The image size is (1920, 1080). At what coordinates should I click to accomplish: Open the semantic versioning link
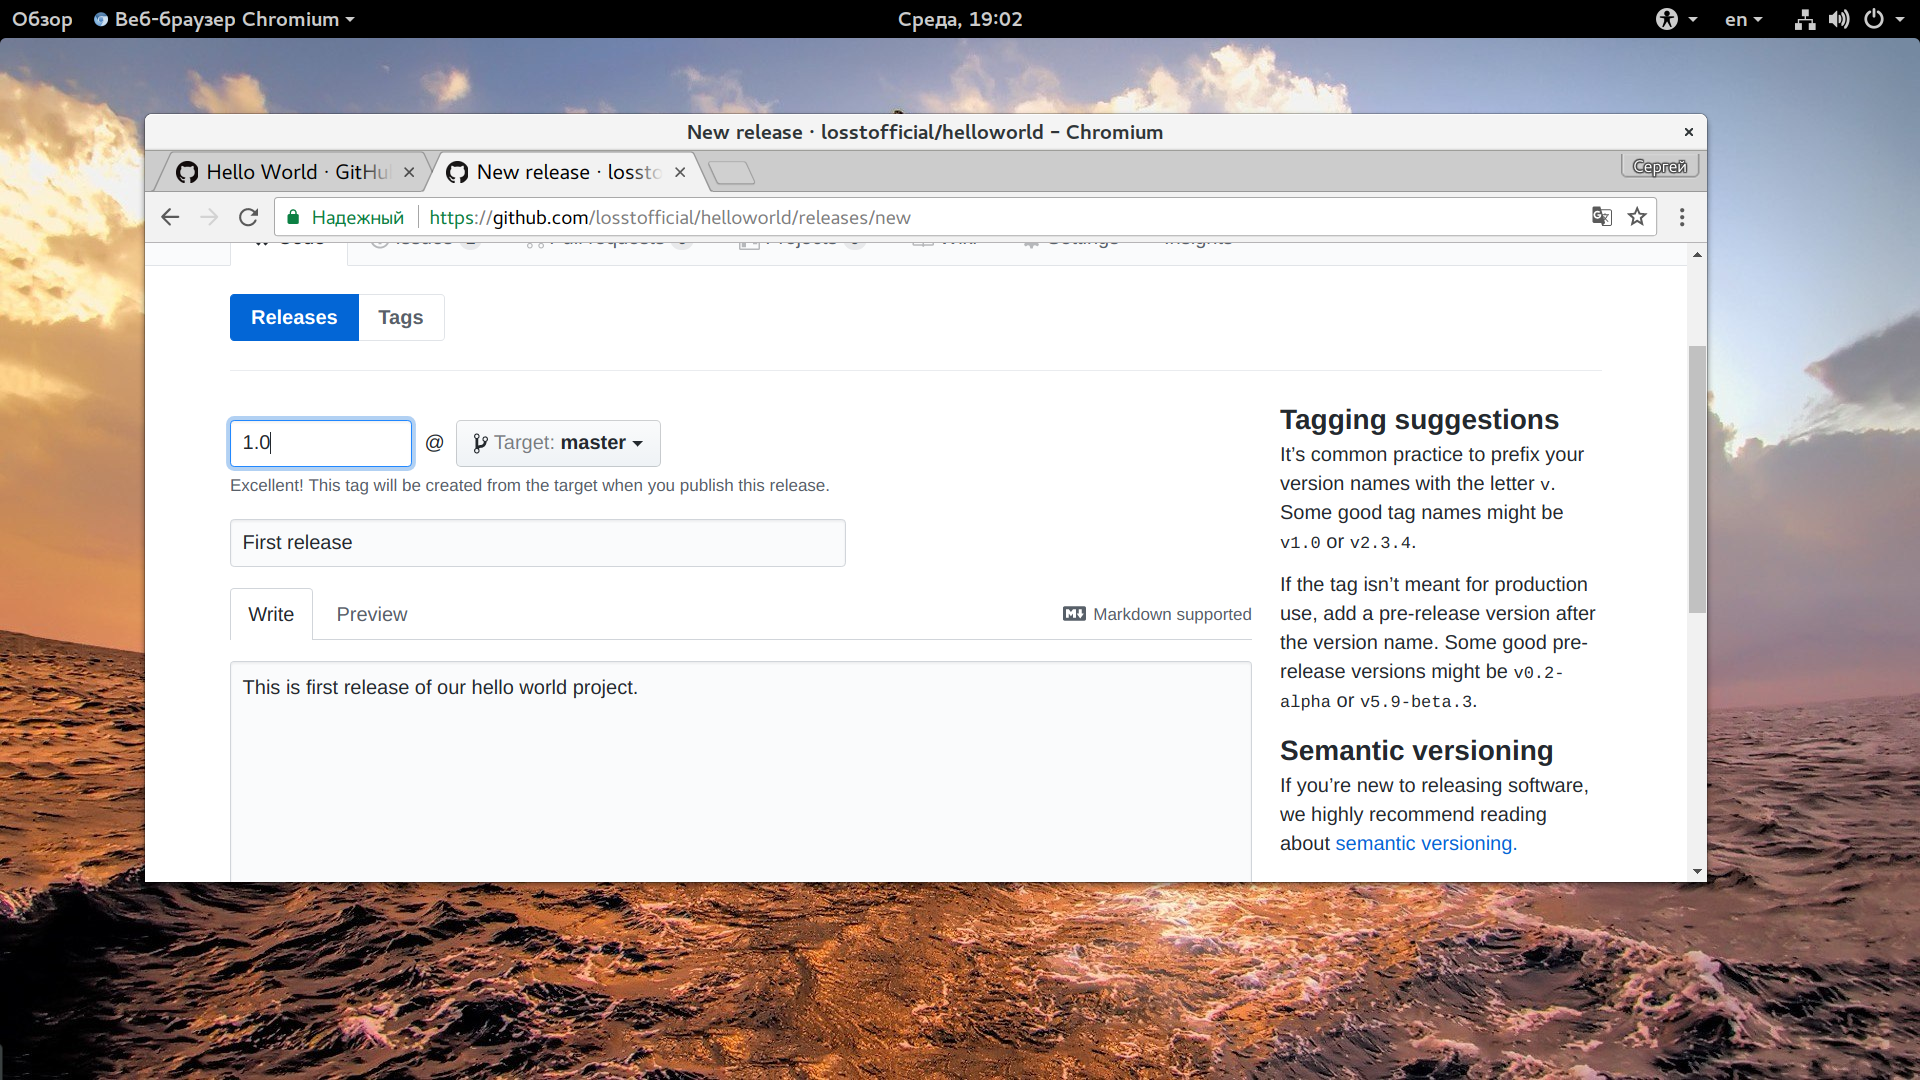click(x=1426, y=843)
